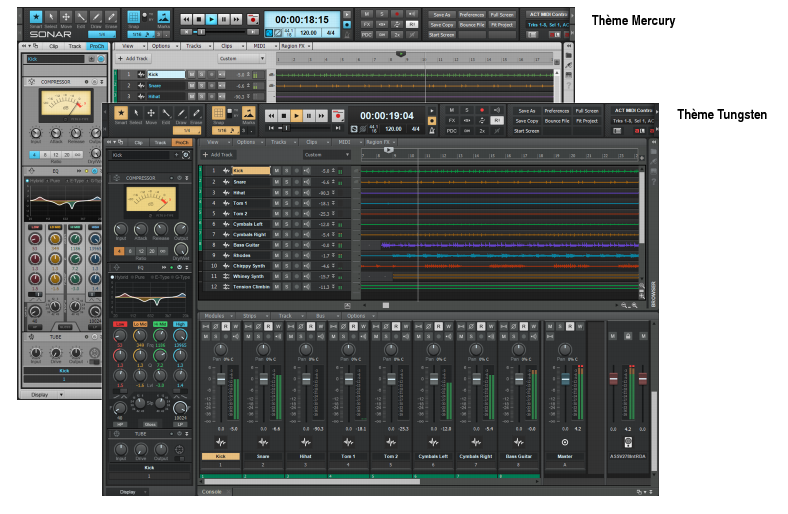Open the Custom track control dropdown in Tungsten
Screen dimensions: 788x514
point(326,155)
